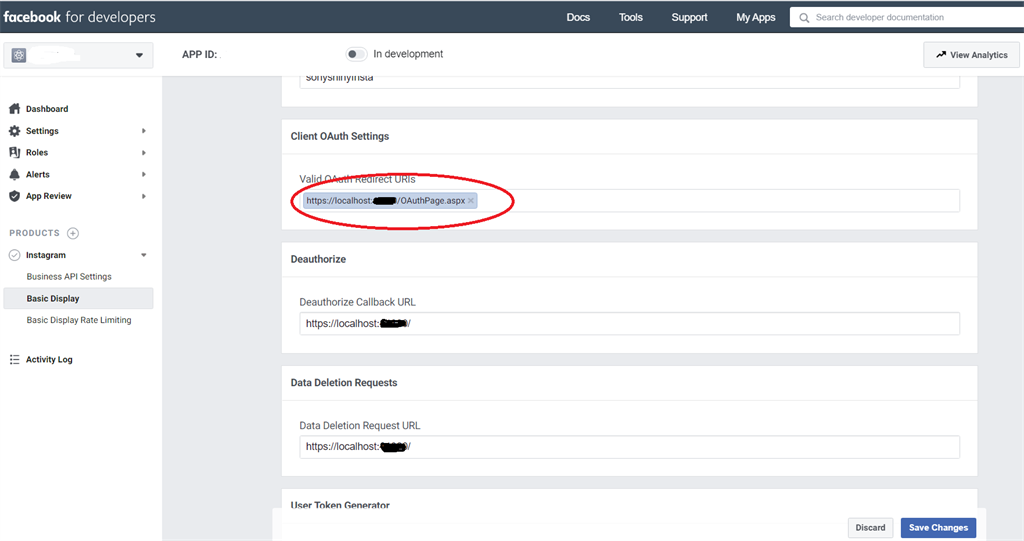Click the App Review shield icon
The image size is (1024, 541).
tap(14, 196)
